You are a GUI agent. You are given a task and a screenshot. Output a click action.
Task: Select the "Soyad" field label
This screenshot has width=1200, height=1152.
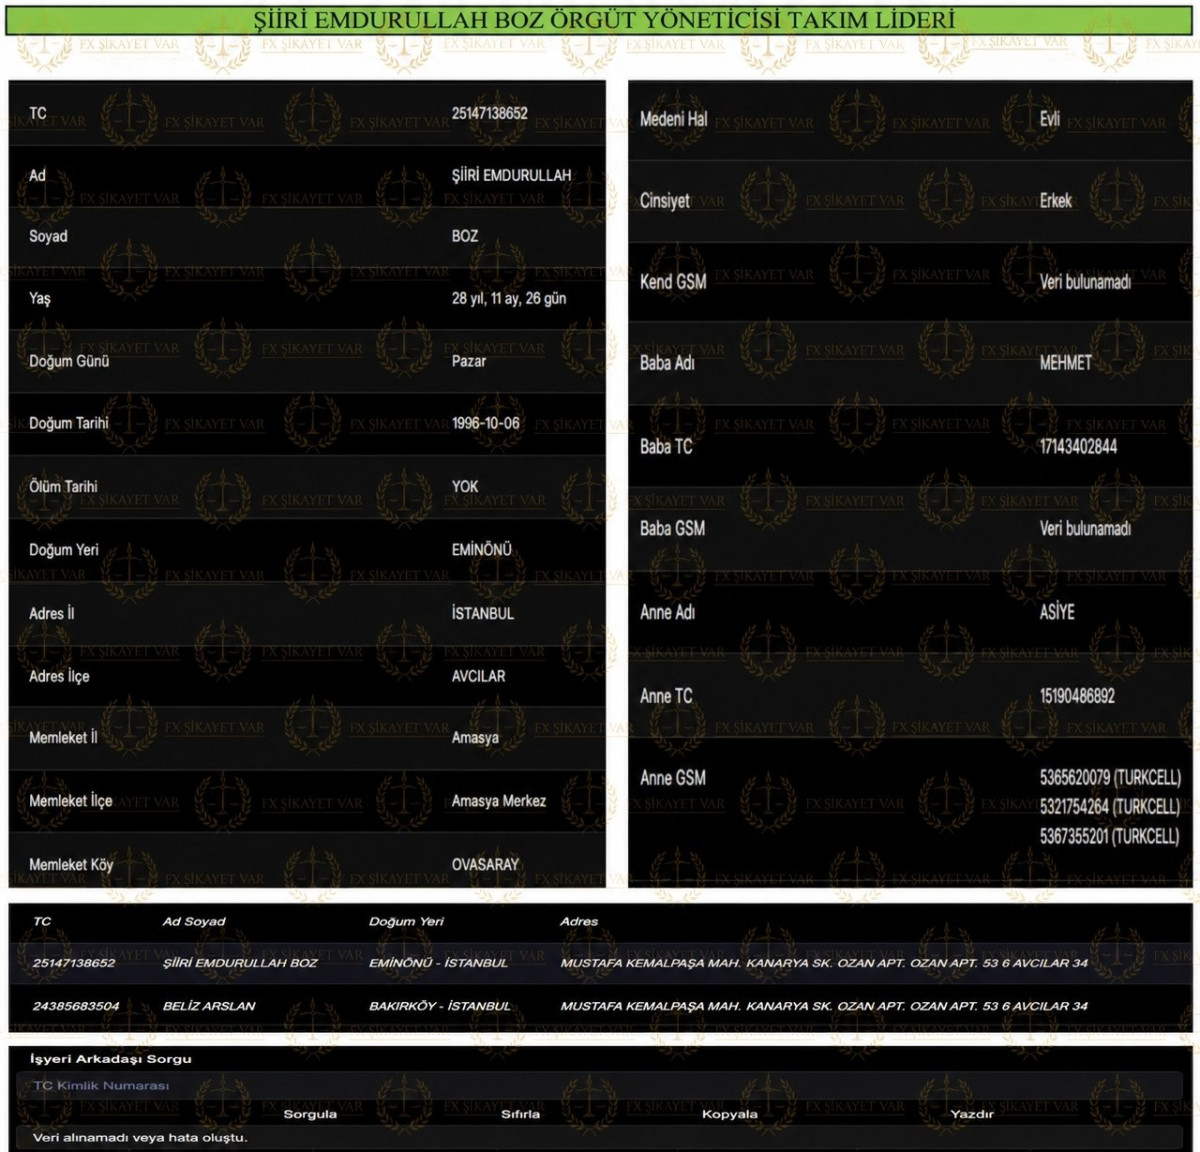[48, 236]
